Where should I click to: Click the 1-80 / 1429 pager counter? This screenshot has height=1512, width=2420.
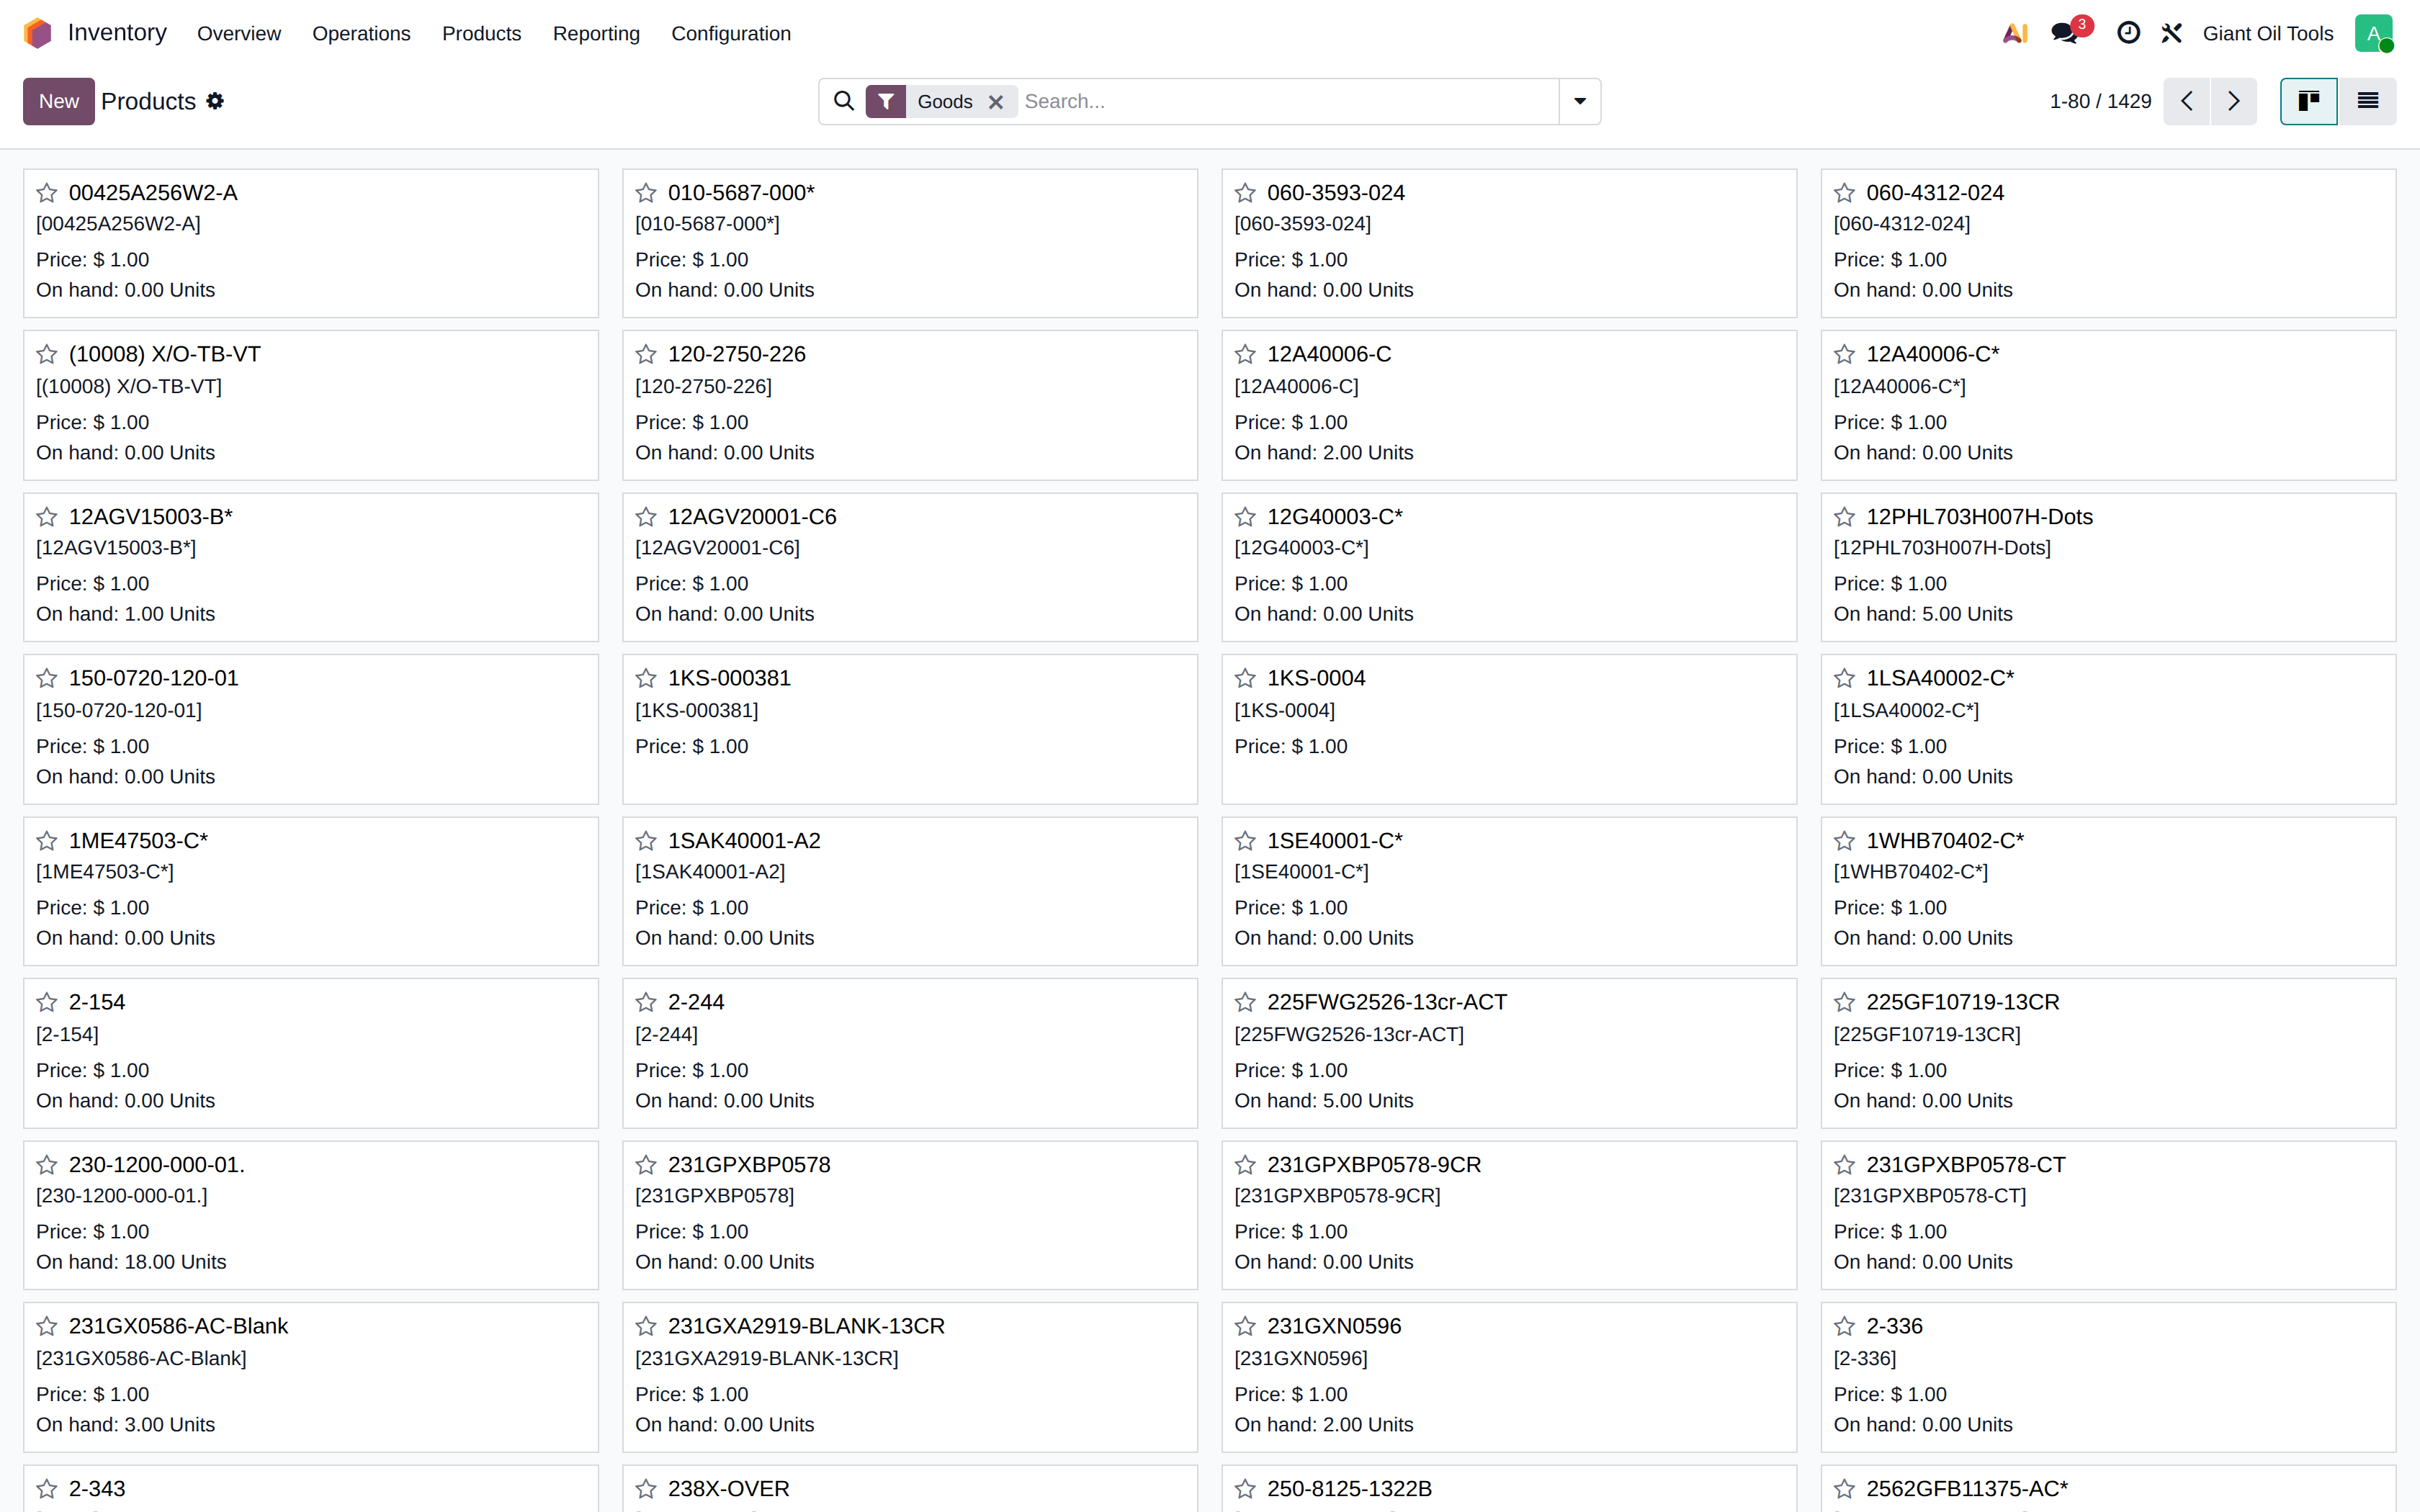point(2100,101)
